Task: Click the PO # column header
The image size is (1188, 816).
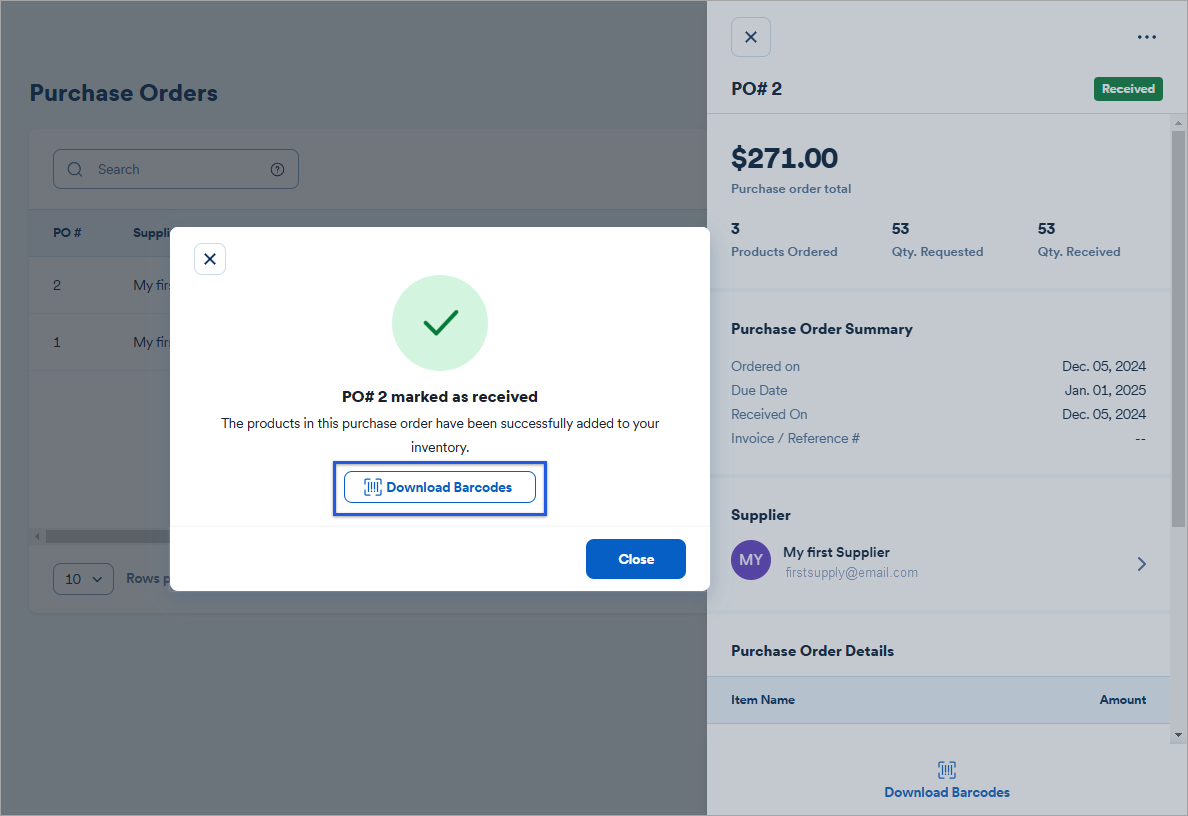Action: pyautogui.click(x=67, y=233)
